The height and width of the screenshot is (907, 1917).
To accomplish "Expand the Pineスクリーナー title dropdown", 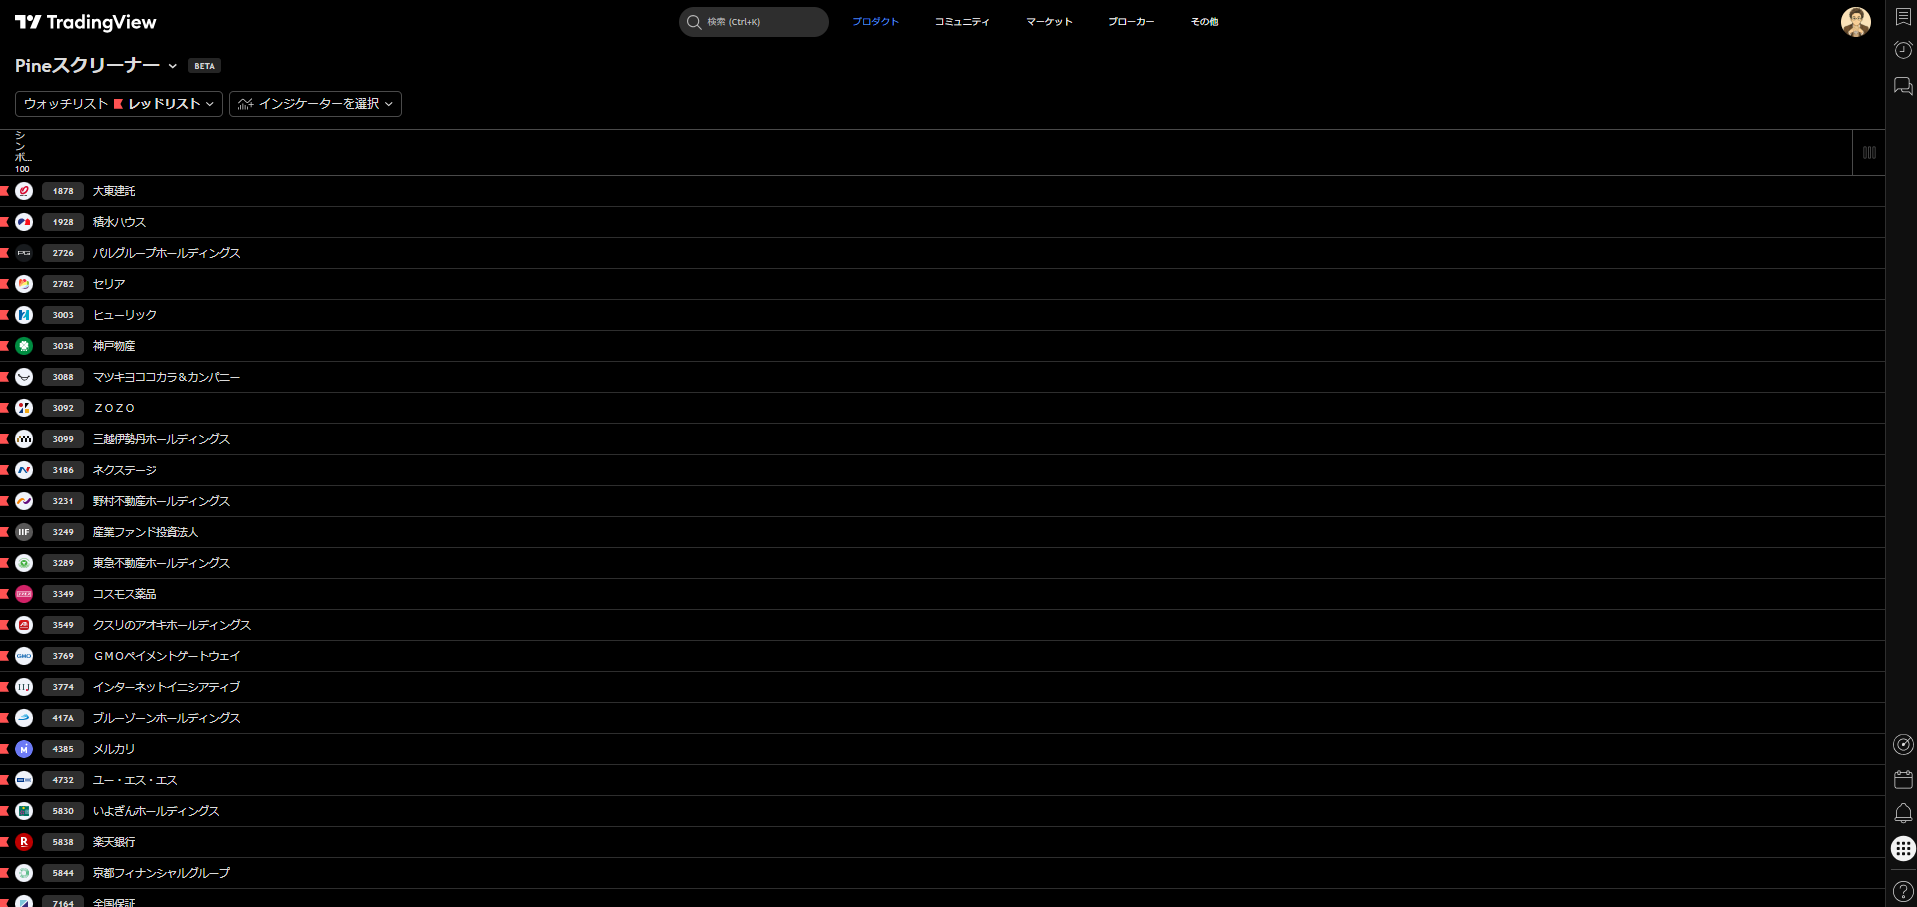I will (x=172, y=66).
